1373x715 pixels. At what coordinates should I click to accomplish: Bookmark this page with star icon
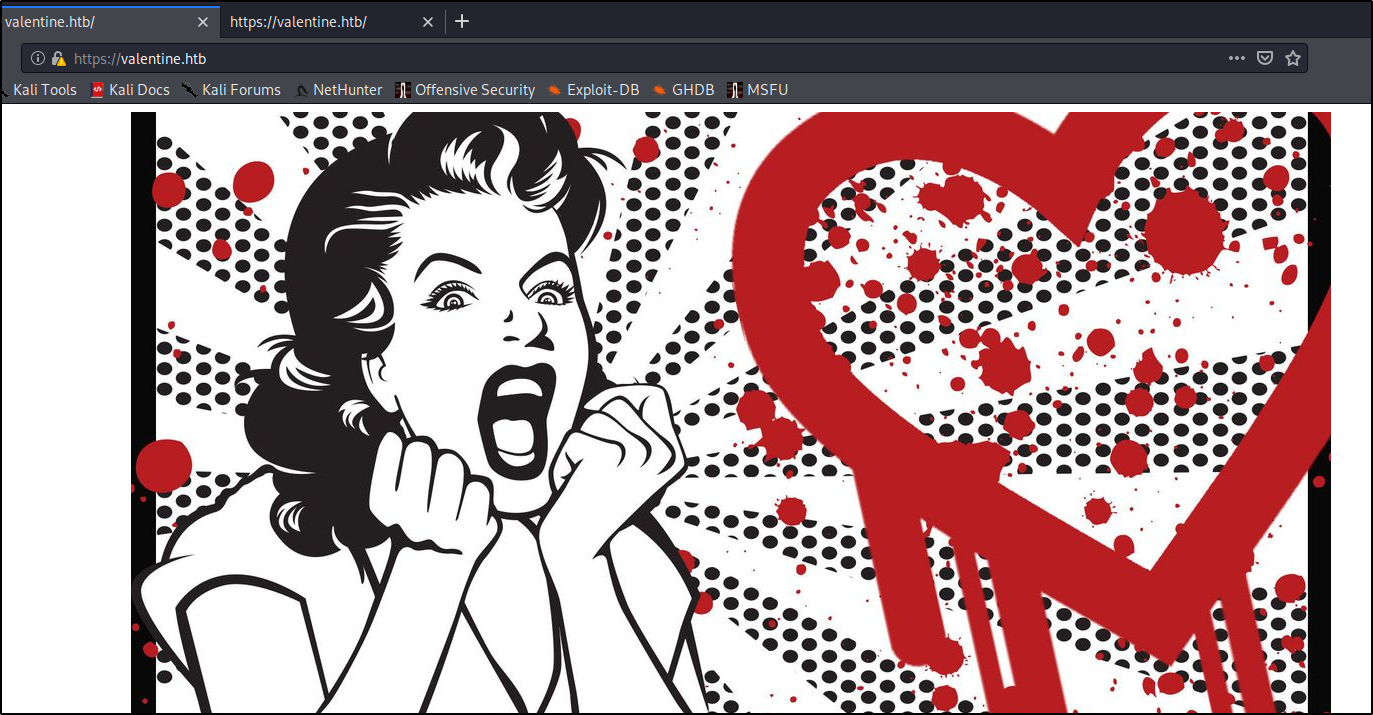1293,59
